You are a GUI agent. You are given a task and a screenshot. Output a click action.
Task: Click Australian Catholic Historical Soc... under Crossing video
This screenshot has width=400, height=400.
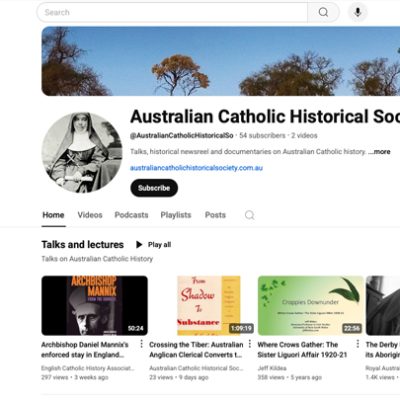point(196,368)
